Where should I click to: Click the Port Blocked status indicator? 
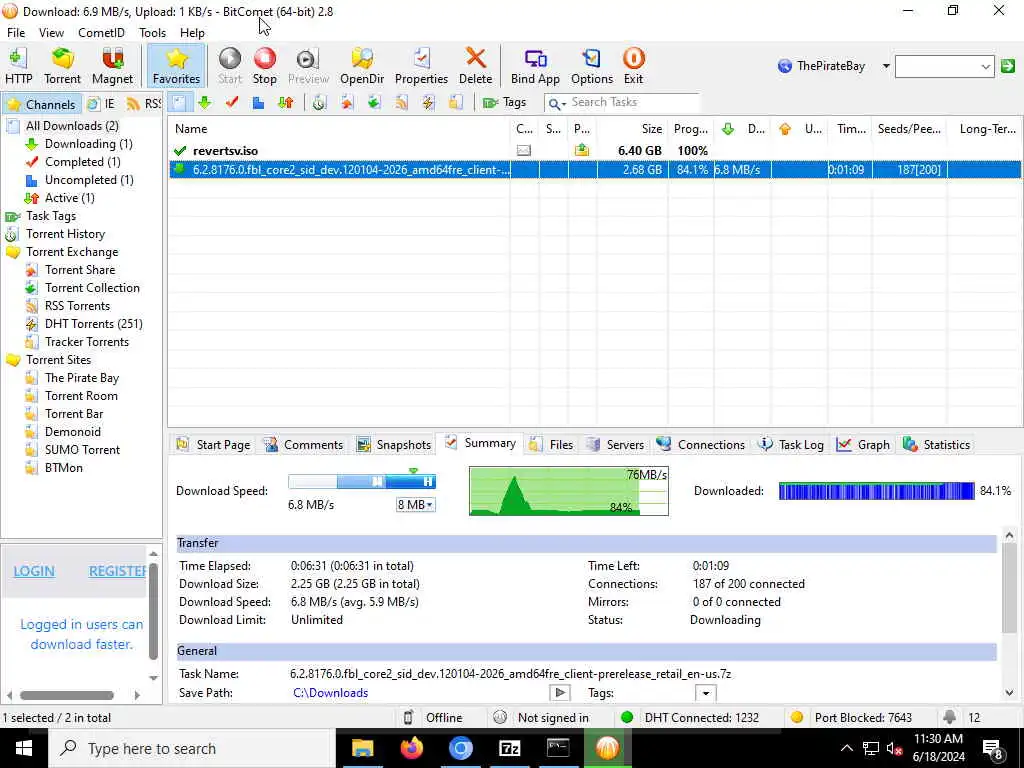pyautogui.click(x=853, y=718)
